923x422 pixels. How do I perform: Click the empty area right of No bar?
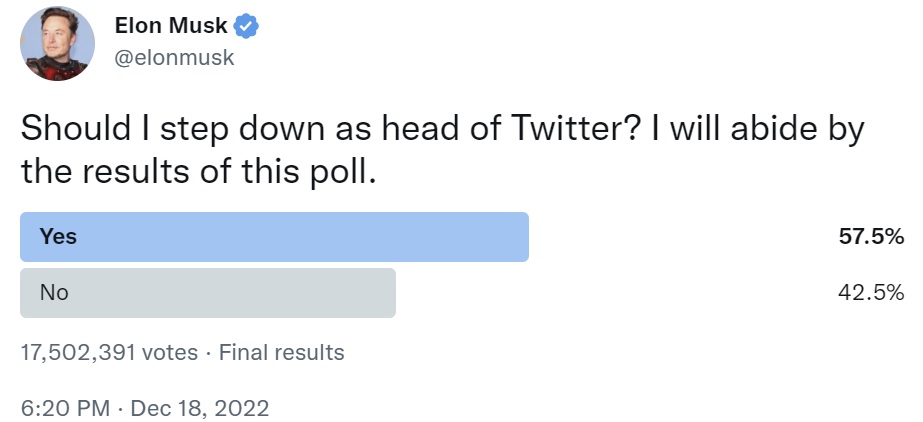610,293
